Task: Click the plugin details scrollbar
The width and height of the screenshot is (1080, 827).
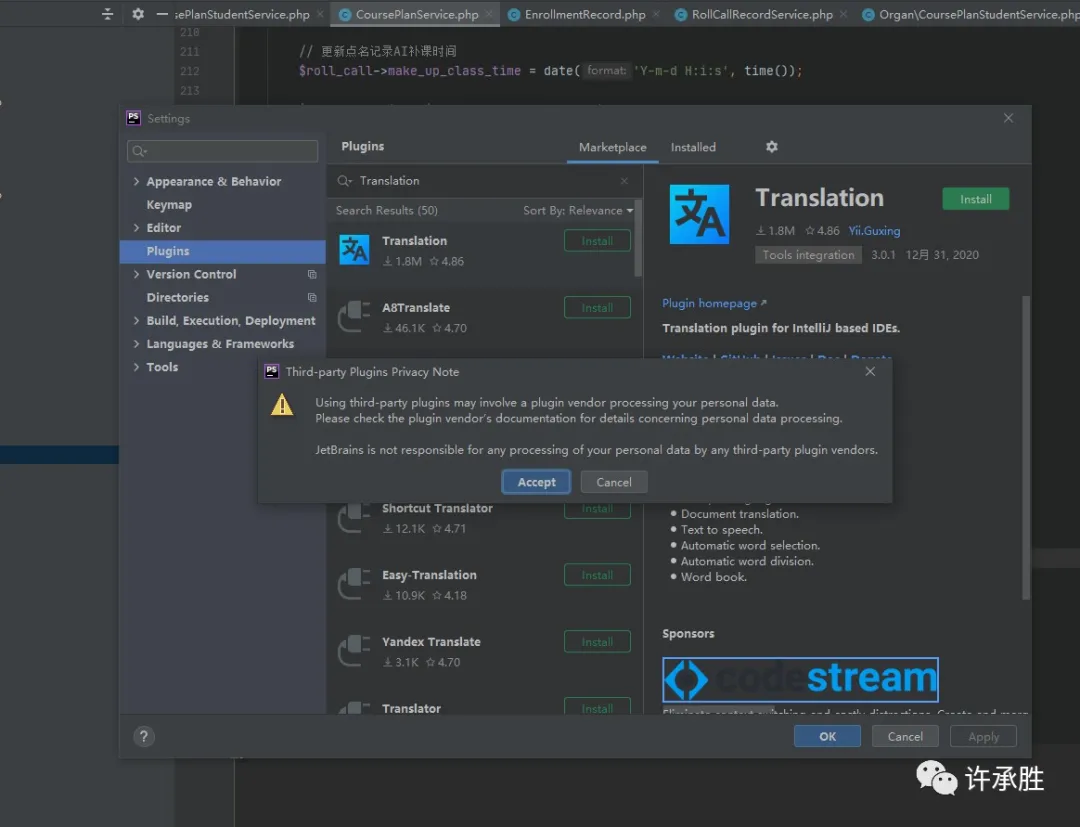Action: tap(1026, 448)
